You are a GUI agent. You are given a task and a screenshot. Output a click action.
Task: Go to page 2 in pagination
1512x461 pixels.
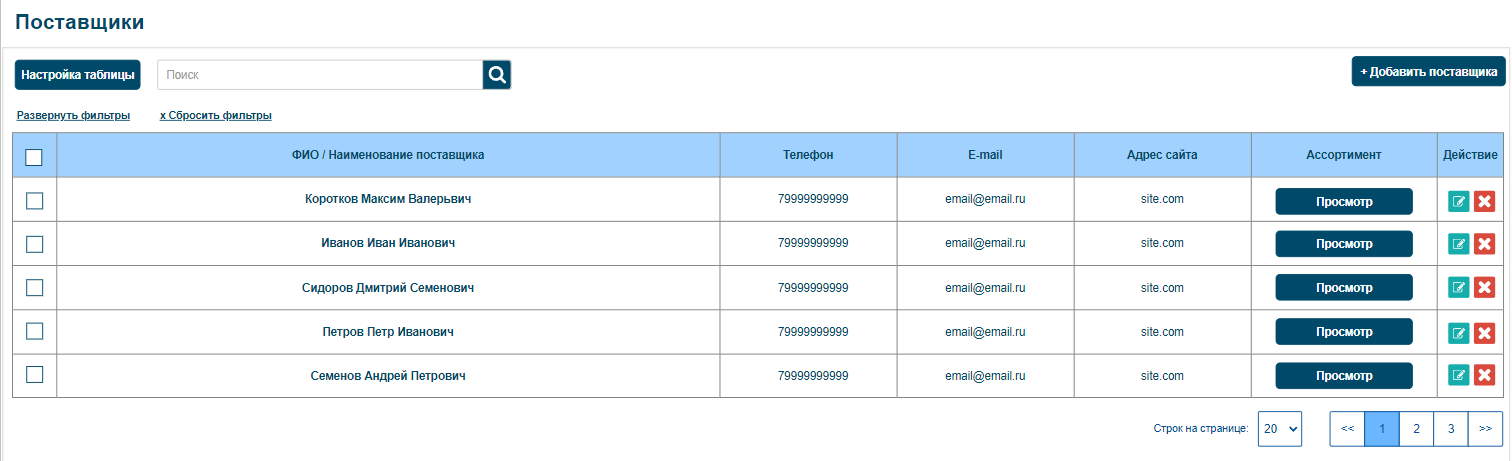click(1416, 428)
